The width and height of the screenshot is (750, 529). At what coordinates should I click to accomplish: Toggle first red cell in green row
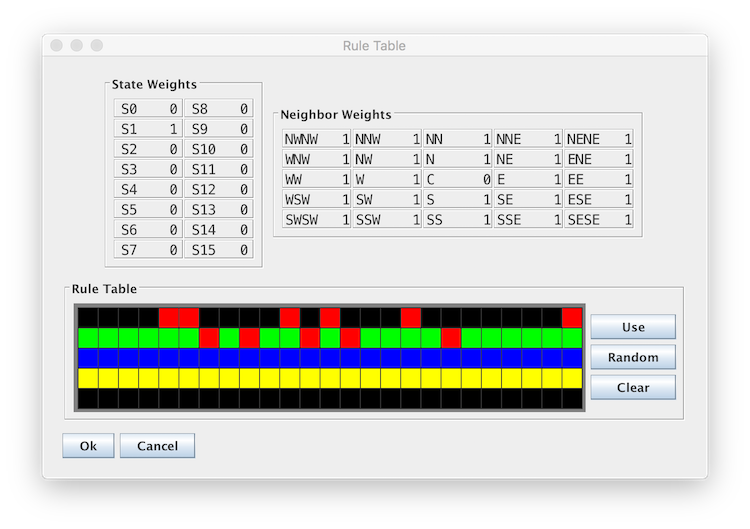point(209,338)
